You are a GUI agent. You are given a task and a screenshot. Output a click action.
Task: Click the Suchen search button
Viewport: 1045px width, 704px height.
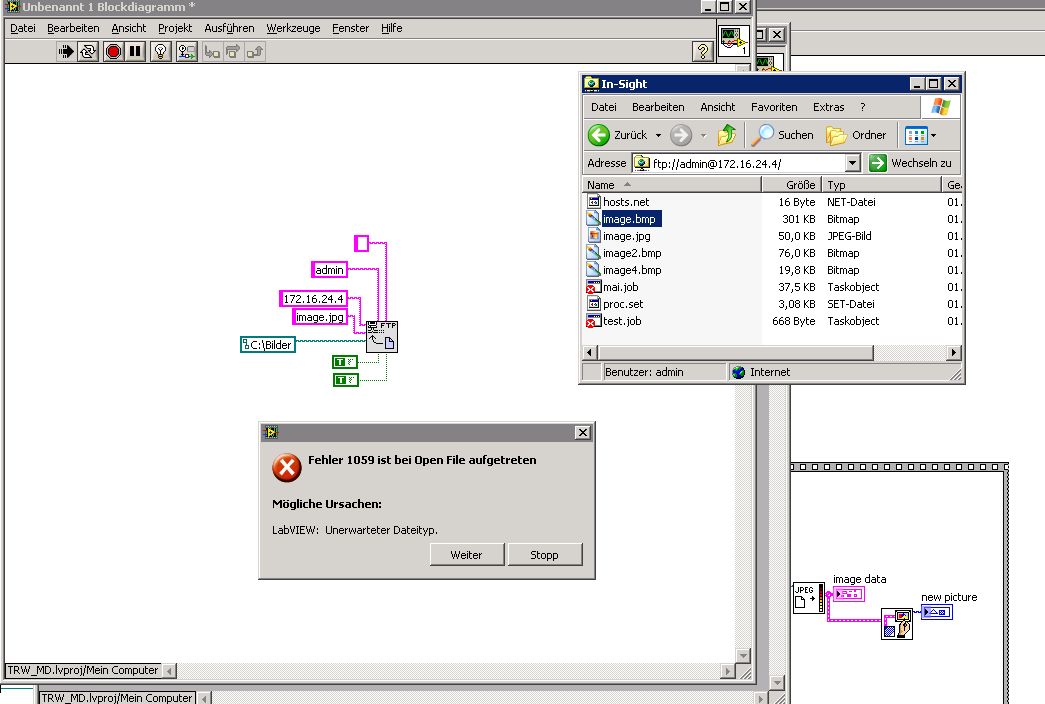(783, 135)
